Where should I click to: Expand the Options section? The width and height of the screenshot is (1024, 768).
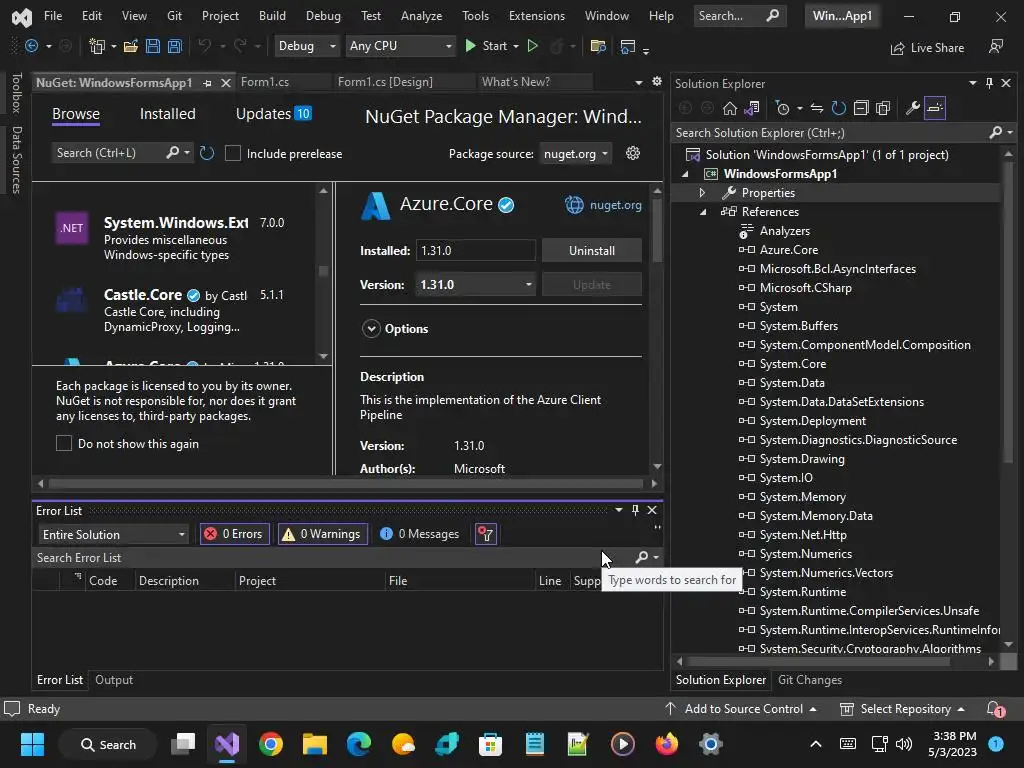click(x=371, y=328)
